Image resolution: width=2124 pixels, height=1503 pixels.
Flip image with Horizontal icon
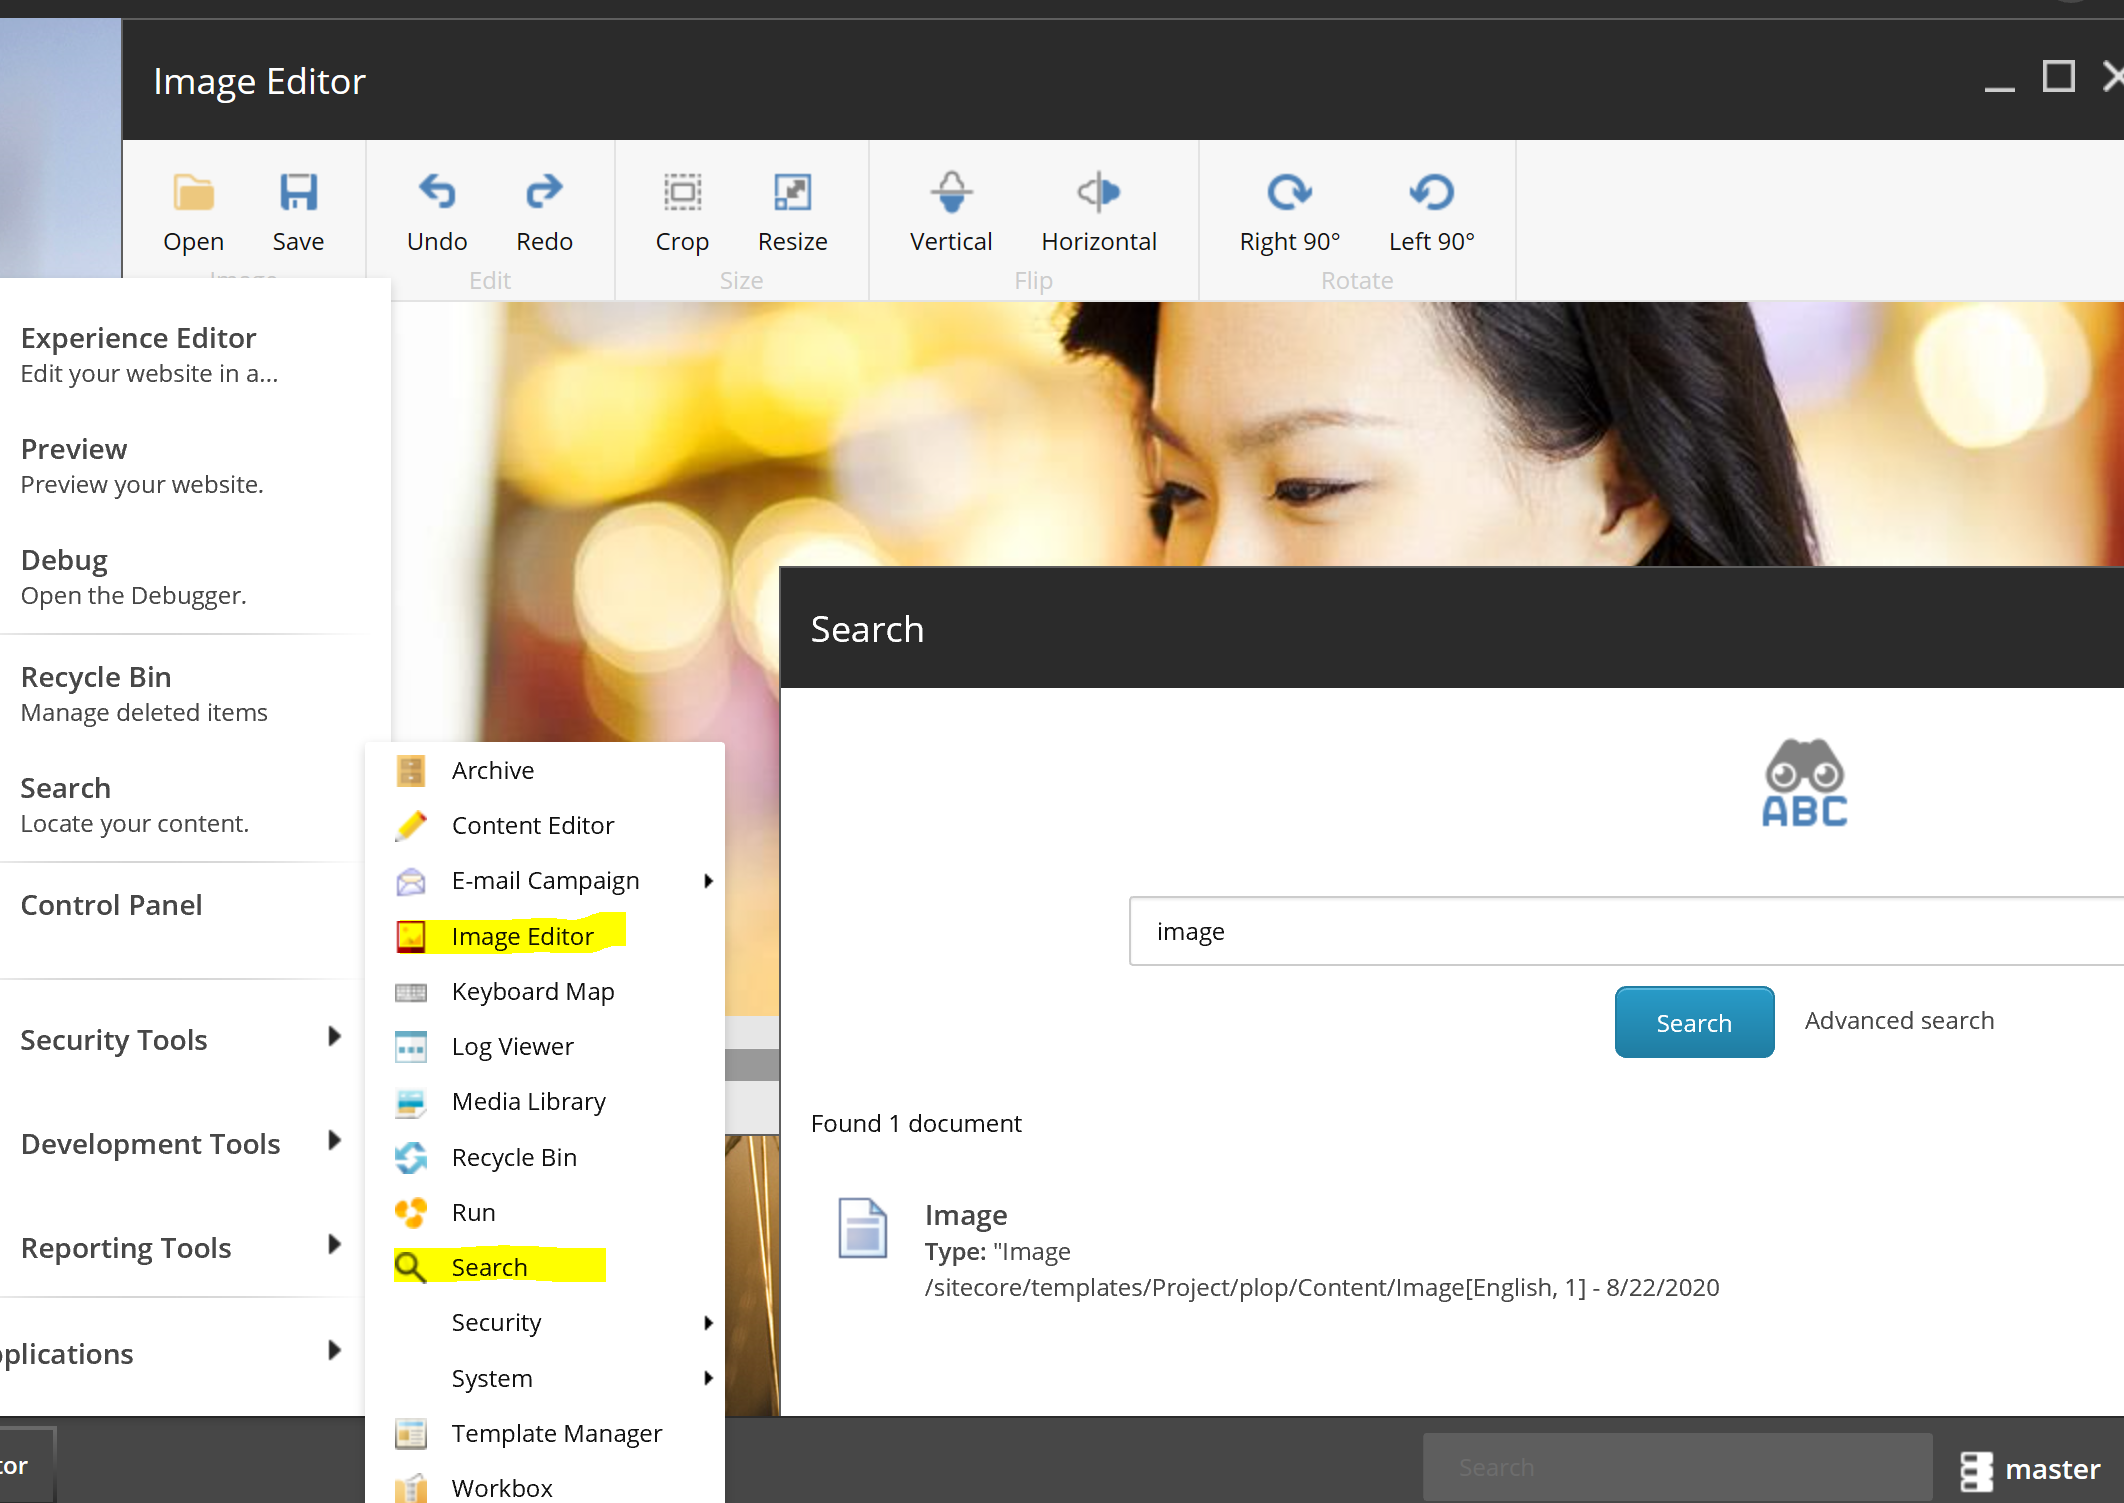[1098, 191]
